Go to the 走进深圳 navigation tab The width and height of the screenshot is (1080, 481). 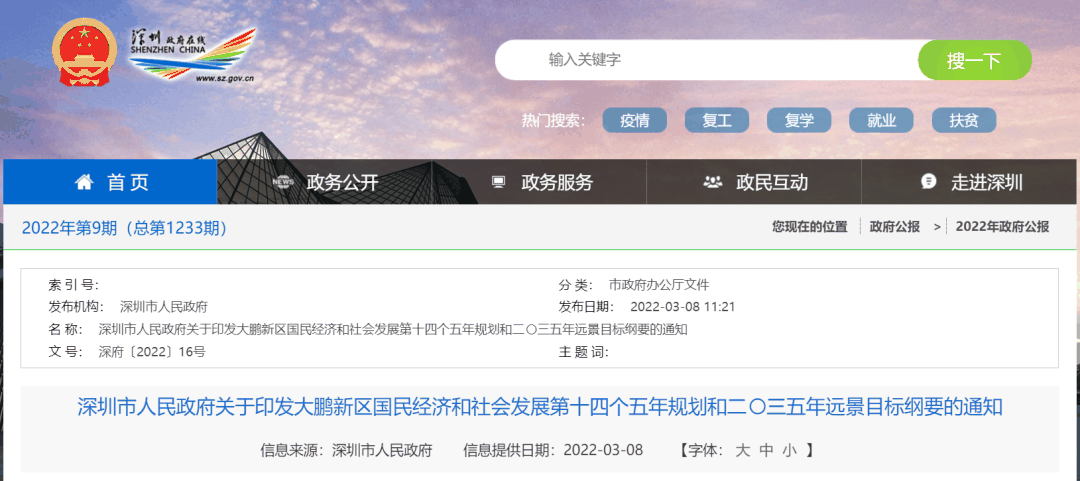(x=986, y=182)
